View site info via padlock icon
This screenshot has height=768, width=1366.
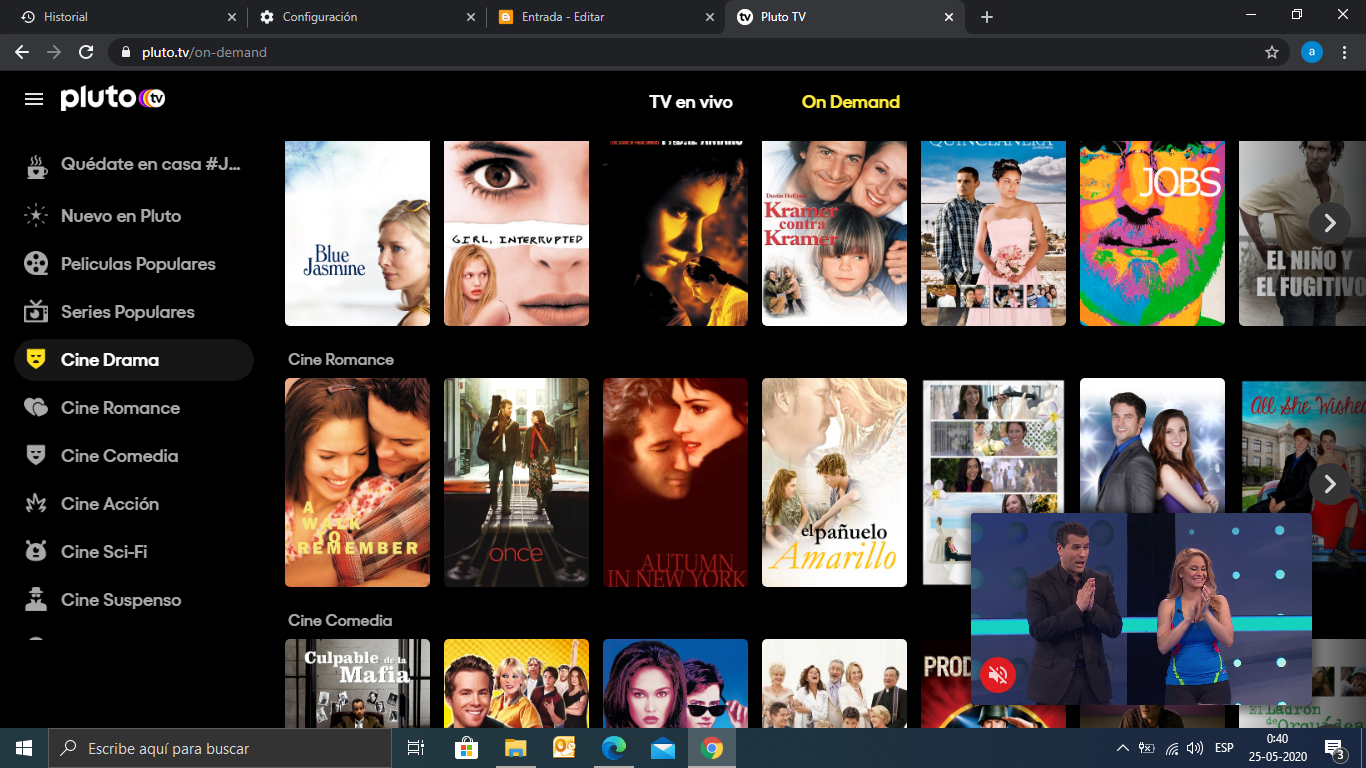tap(126, 52)
